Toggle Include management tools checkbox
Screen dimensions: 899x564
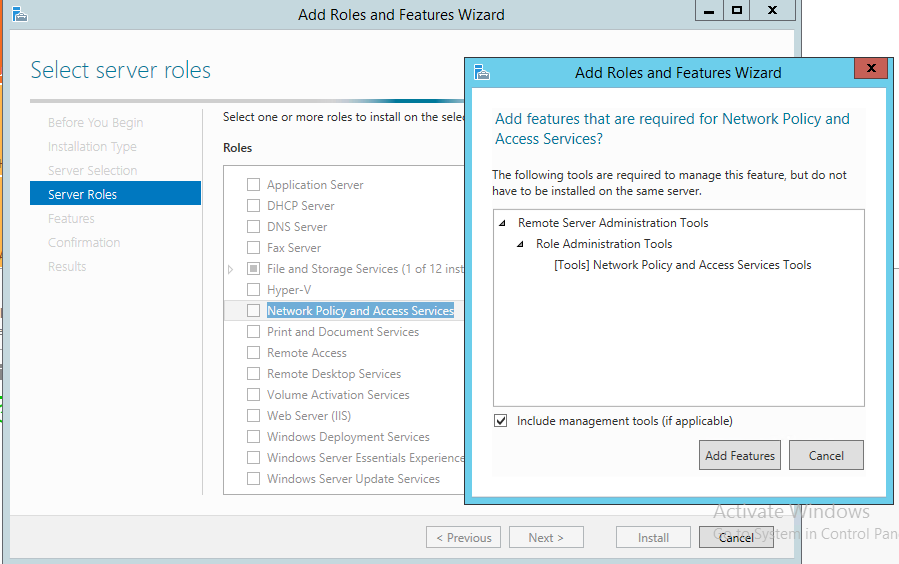[x=501, y=421]
